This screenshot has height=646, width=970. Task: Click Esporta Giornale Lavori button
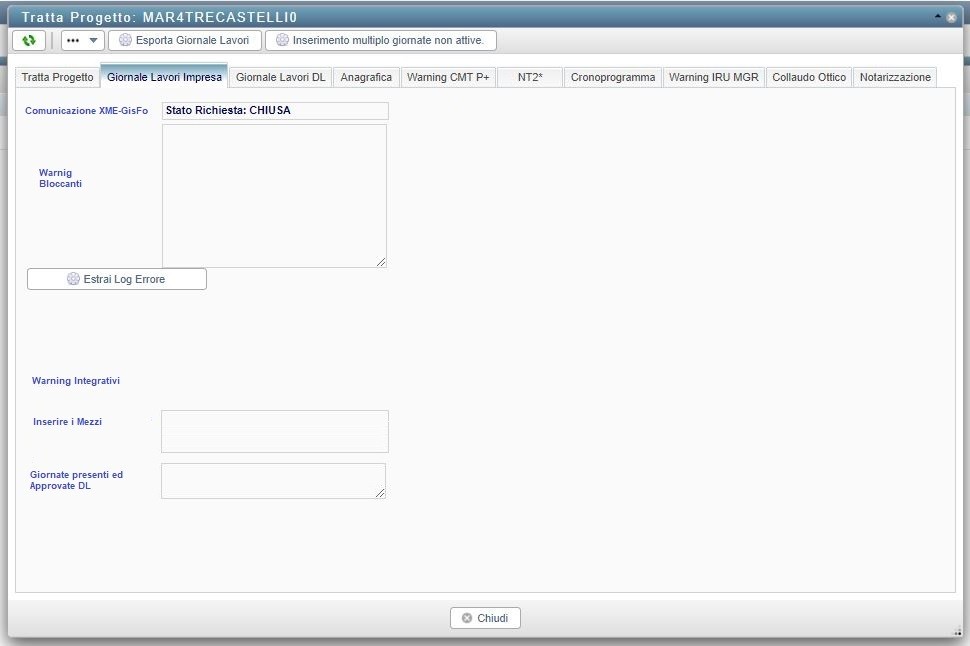(185, 40)
